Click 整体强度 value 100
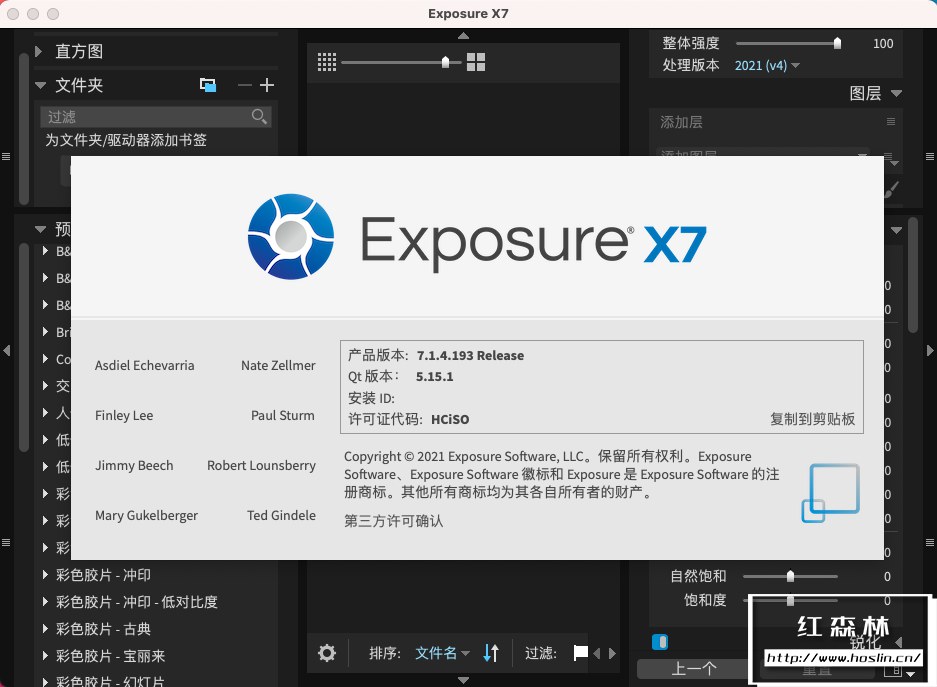Screen dimensions: 937x687 pos(883,44)
